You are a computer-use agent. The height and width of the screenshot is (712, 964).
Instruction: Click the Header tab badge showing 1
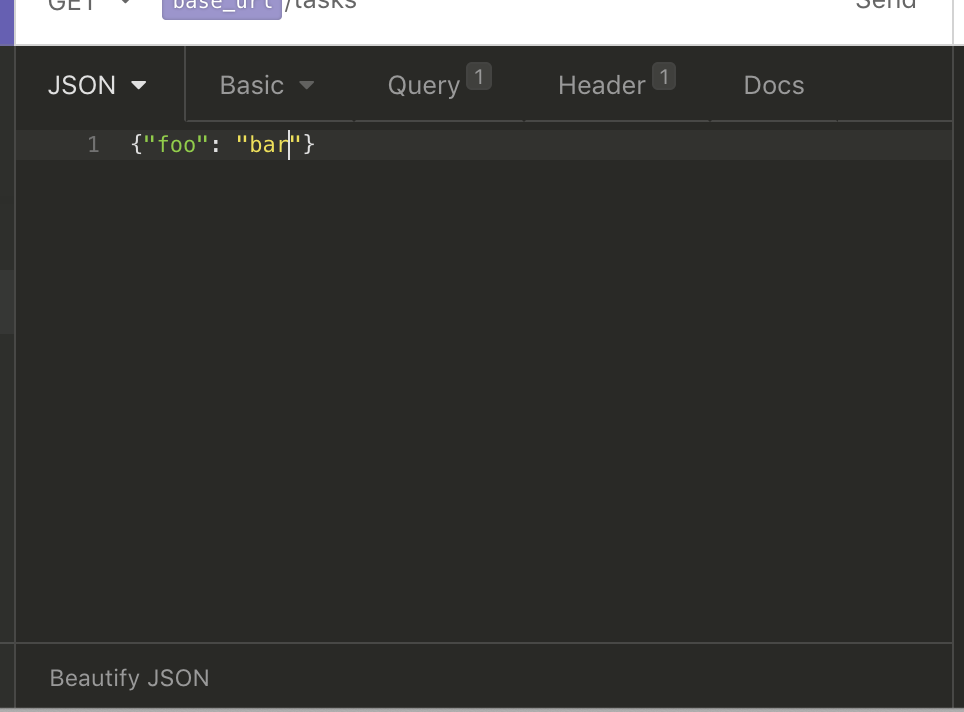663,74
